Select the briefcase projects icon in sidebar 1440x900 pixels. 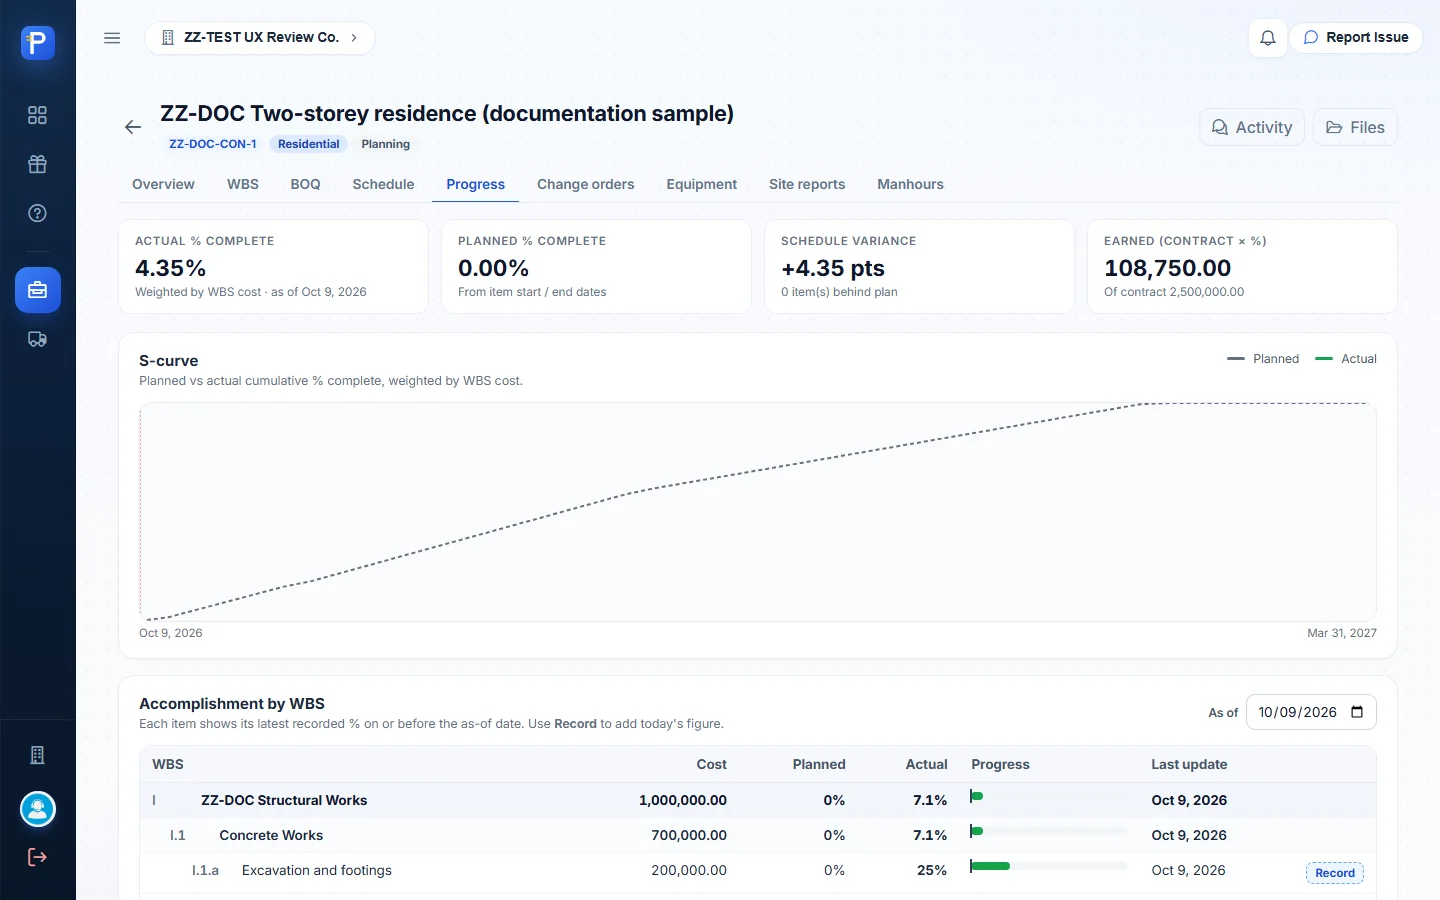click(38, 290)
